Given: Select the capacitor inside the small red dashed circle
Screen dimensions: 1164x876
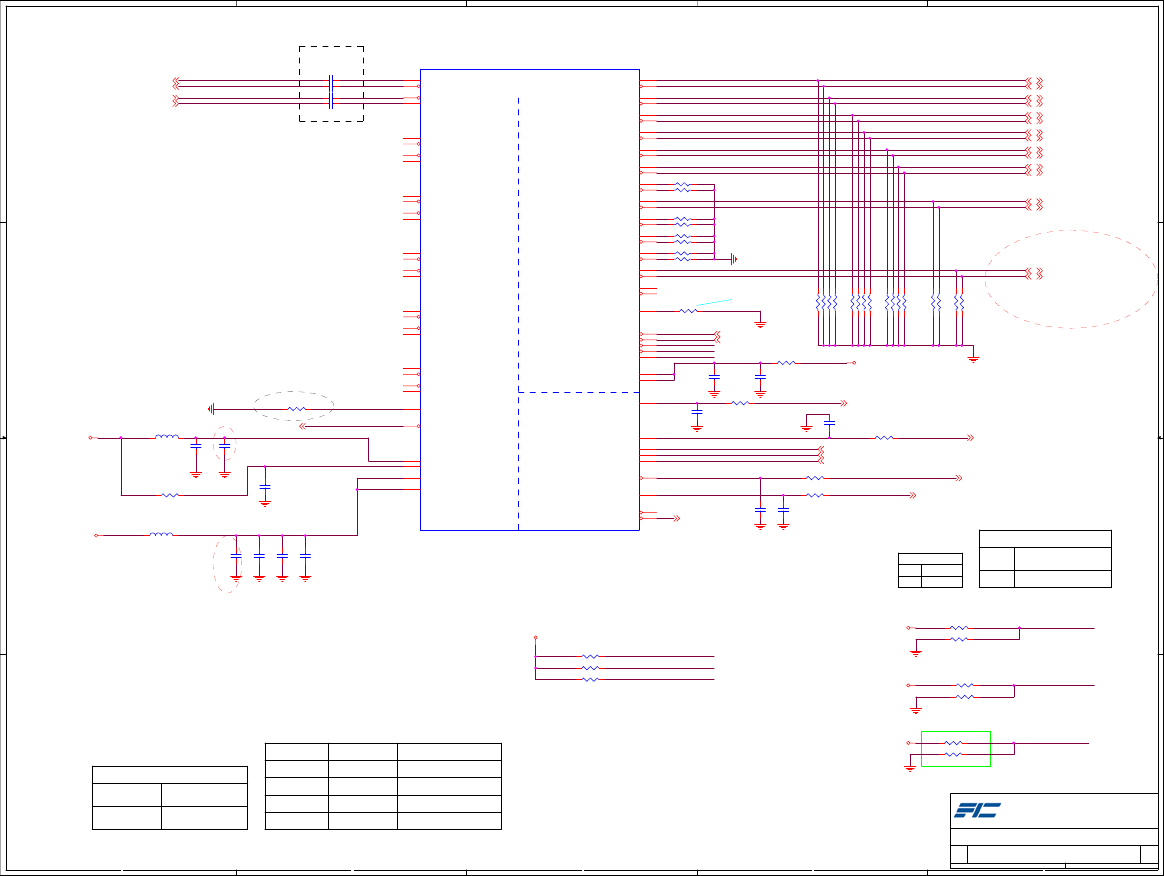Looking at the screenshot, I should tap(224, 446).
